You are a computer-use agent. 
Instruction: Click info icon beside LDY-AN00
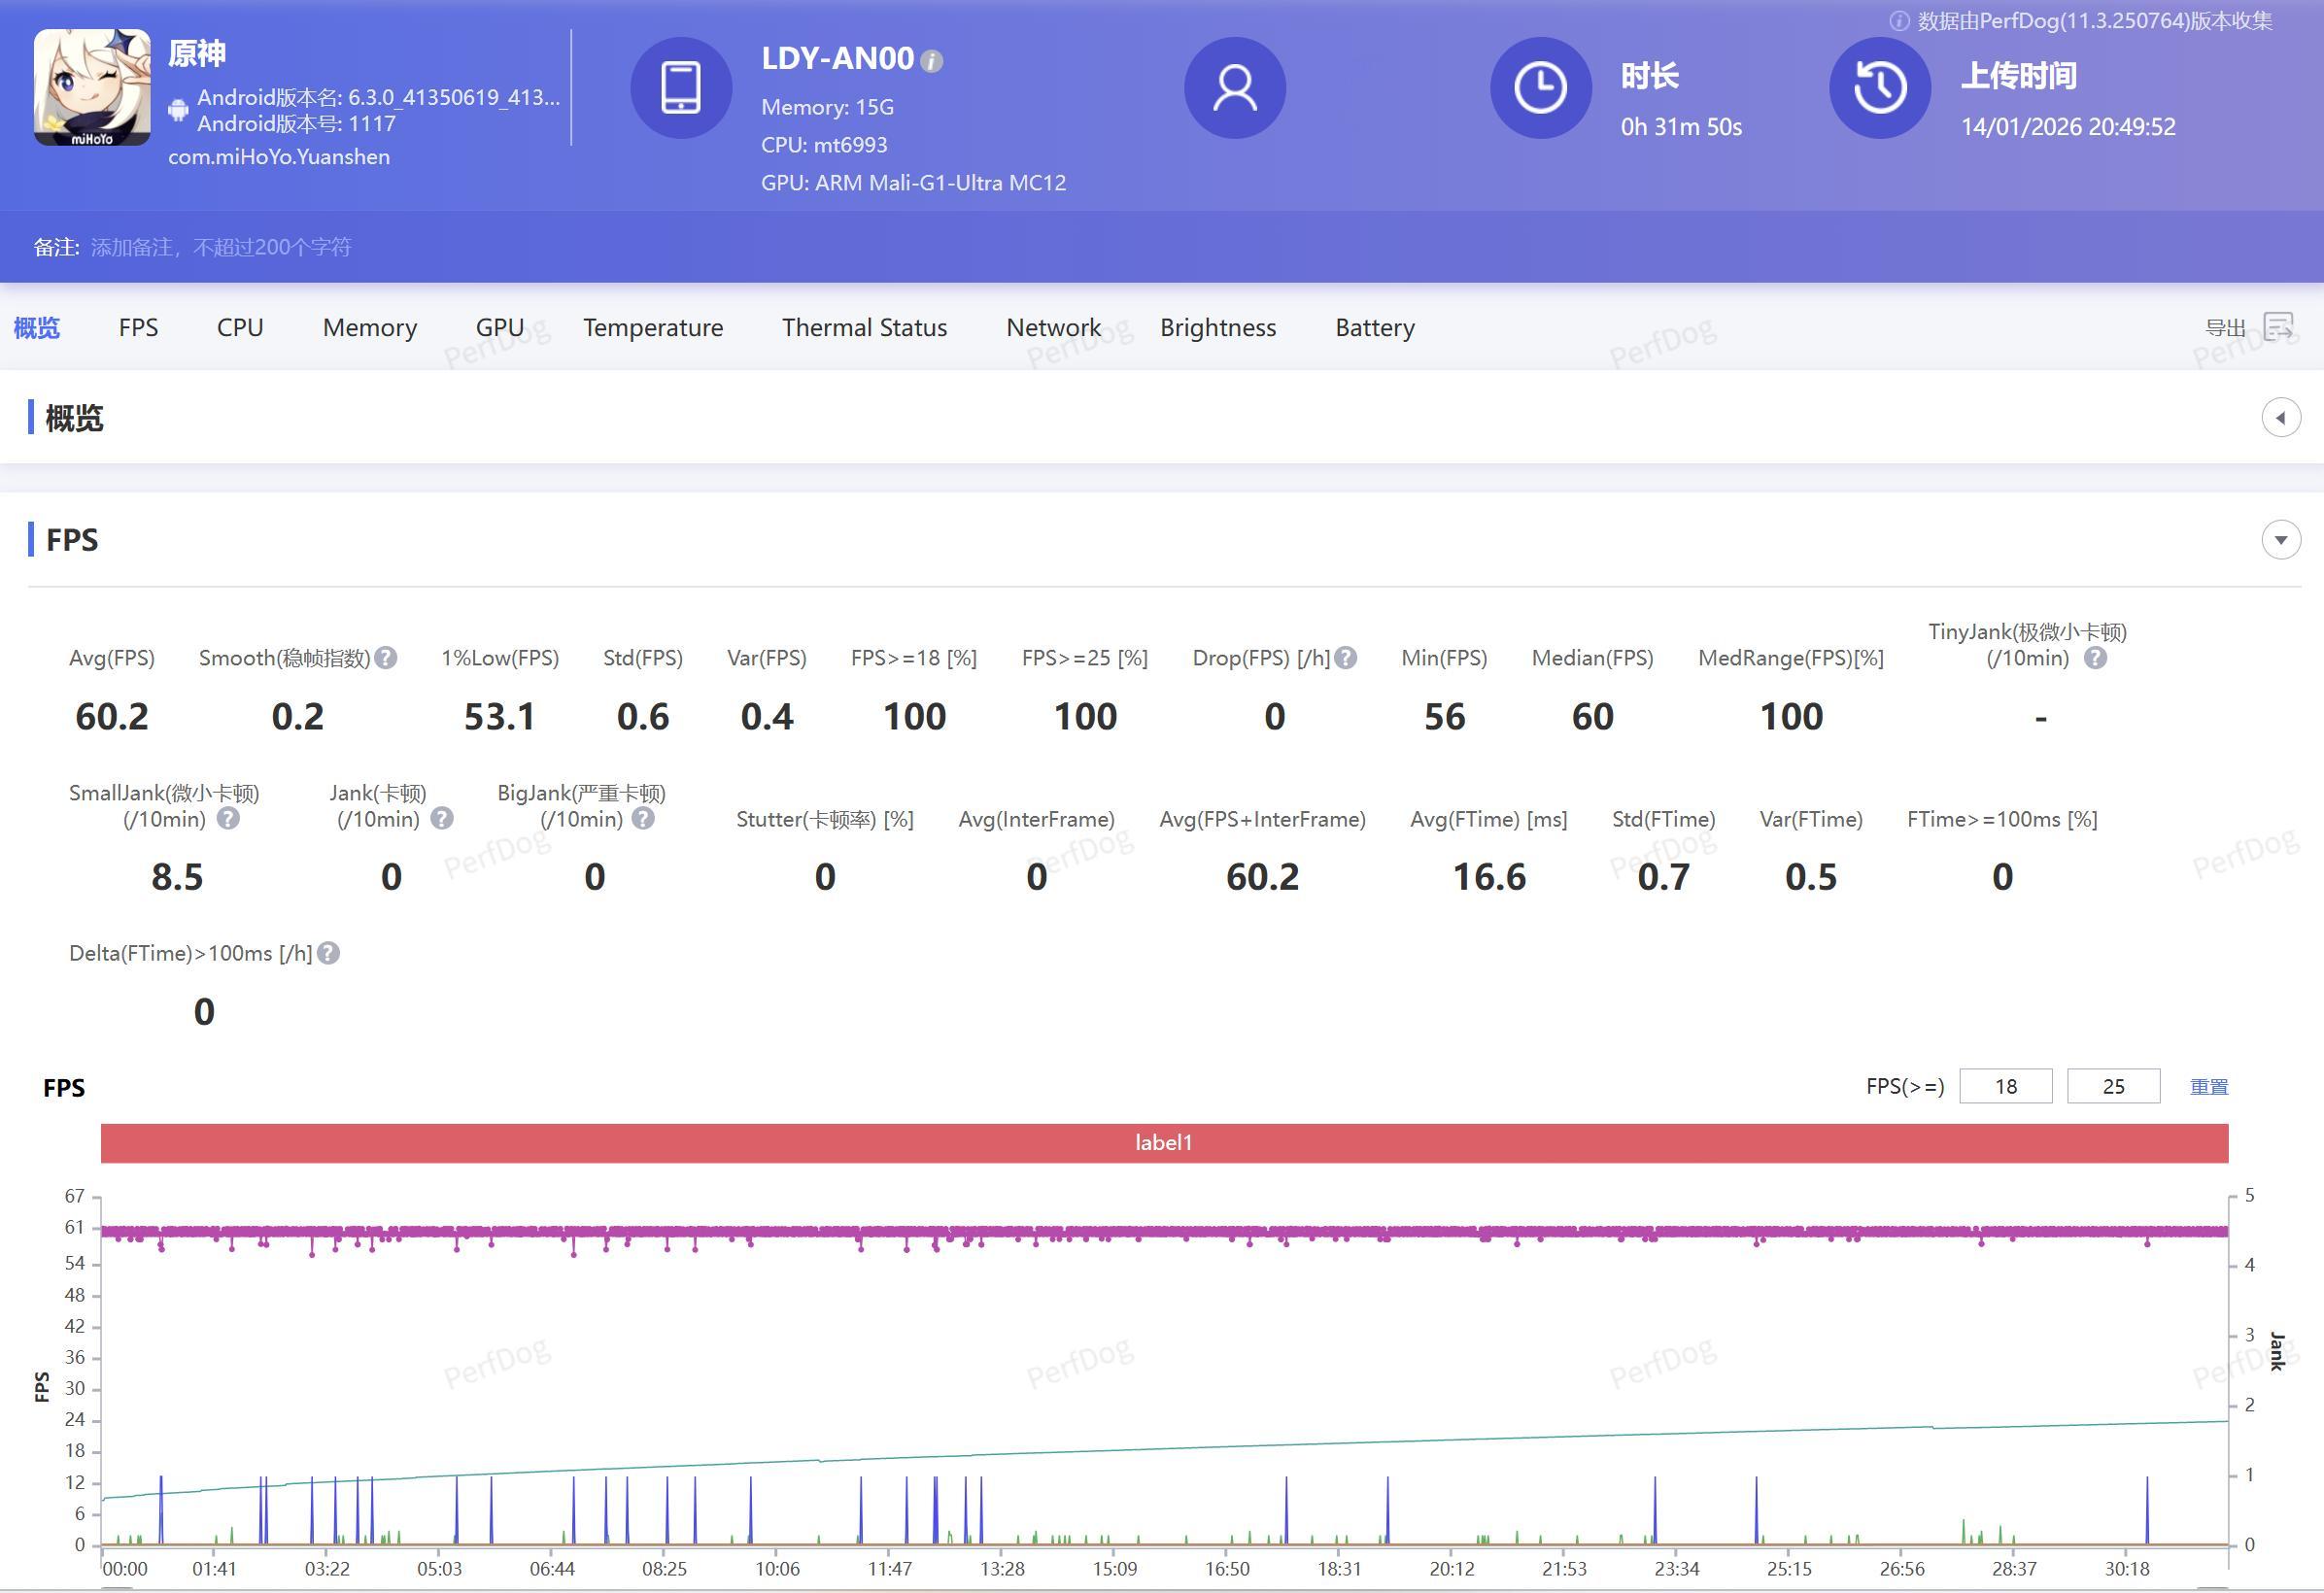(931, 62)
